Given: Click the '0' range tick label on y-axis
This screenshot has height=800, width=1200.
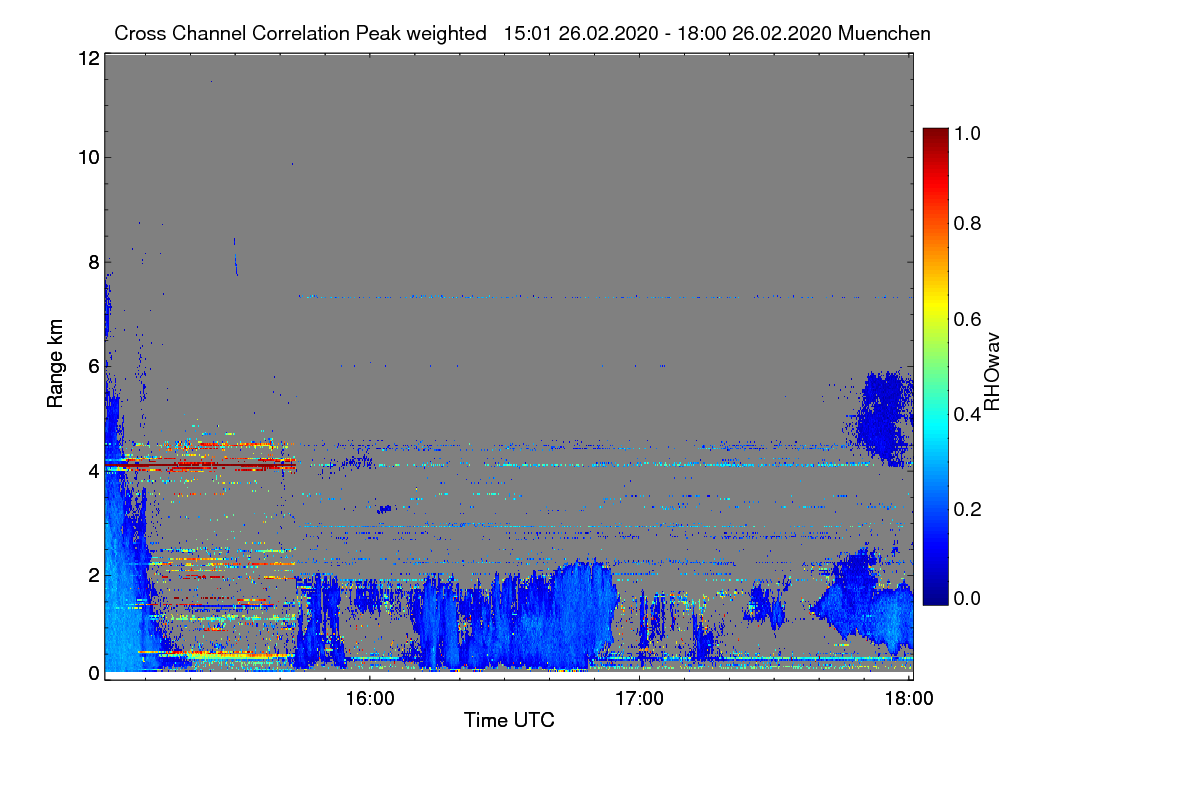Looking at the screenshot, I should point(94,673).
